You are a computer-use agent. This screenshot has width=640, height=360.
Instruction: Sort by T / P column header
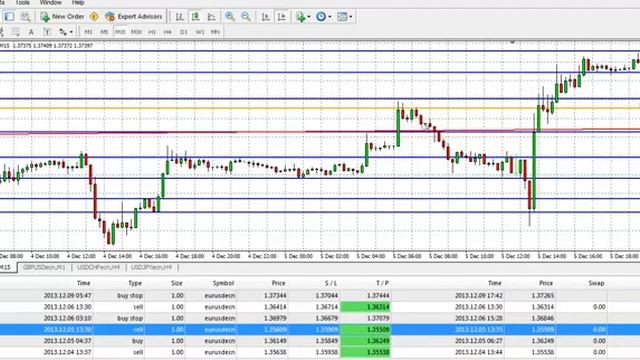382,283
